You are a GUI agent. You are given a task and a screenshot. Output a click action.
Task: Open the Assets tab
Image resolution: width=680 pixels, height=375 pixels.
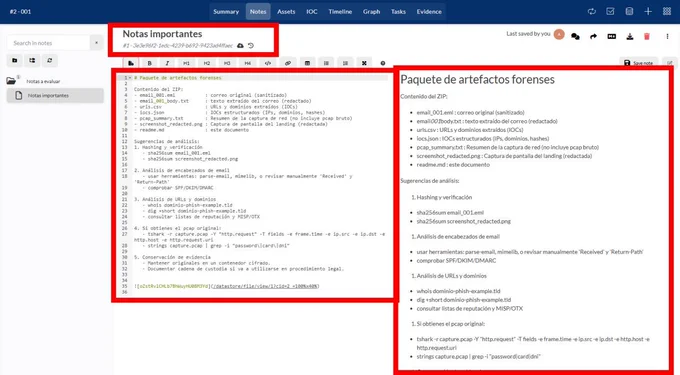(x=286, y=12)
